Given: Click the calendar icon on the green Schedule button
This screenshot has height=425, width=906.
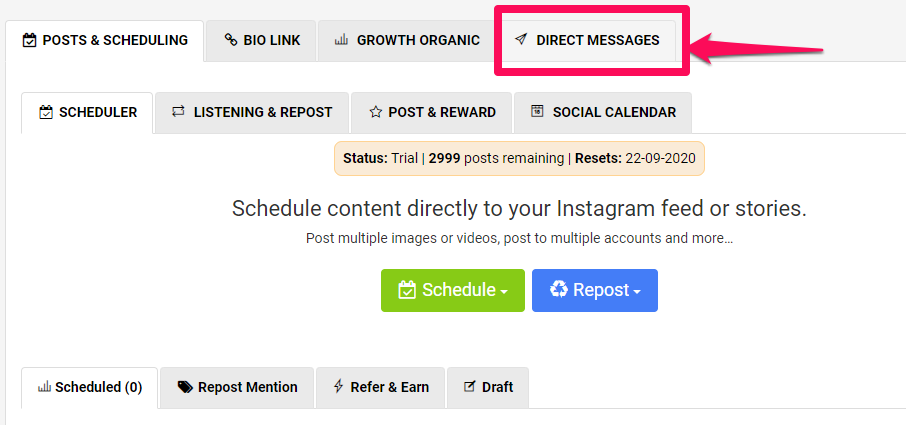Looking at the screenshot, I should pos(407,289).
